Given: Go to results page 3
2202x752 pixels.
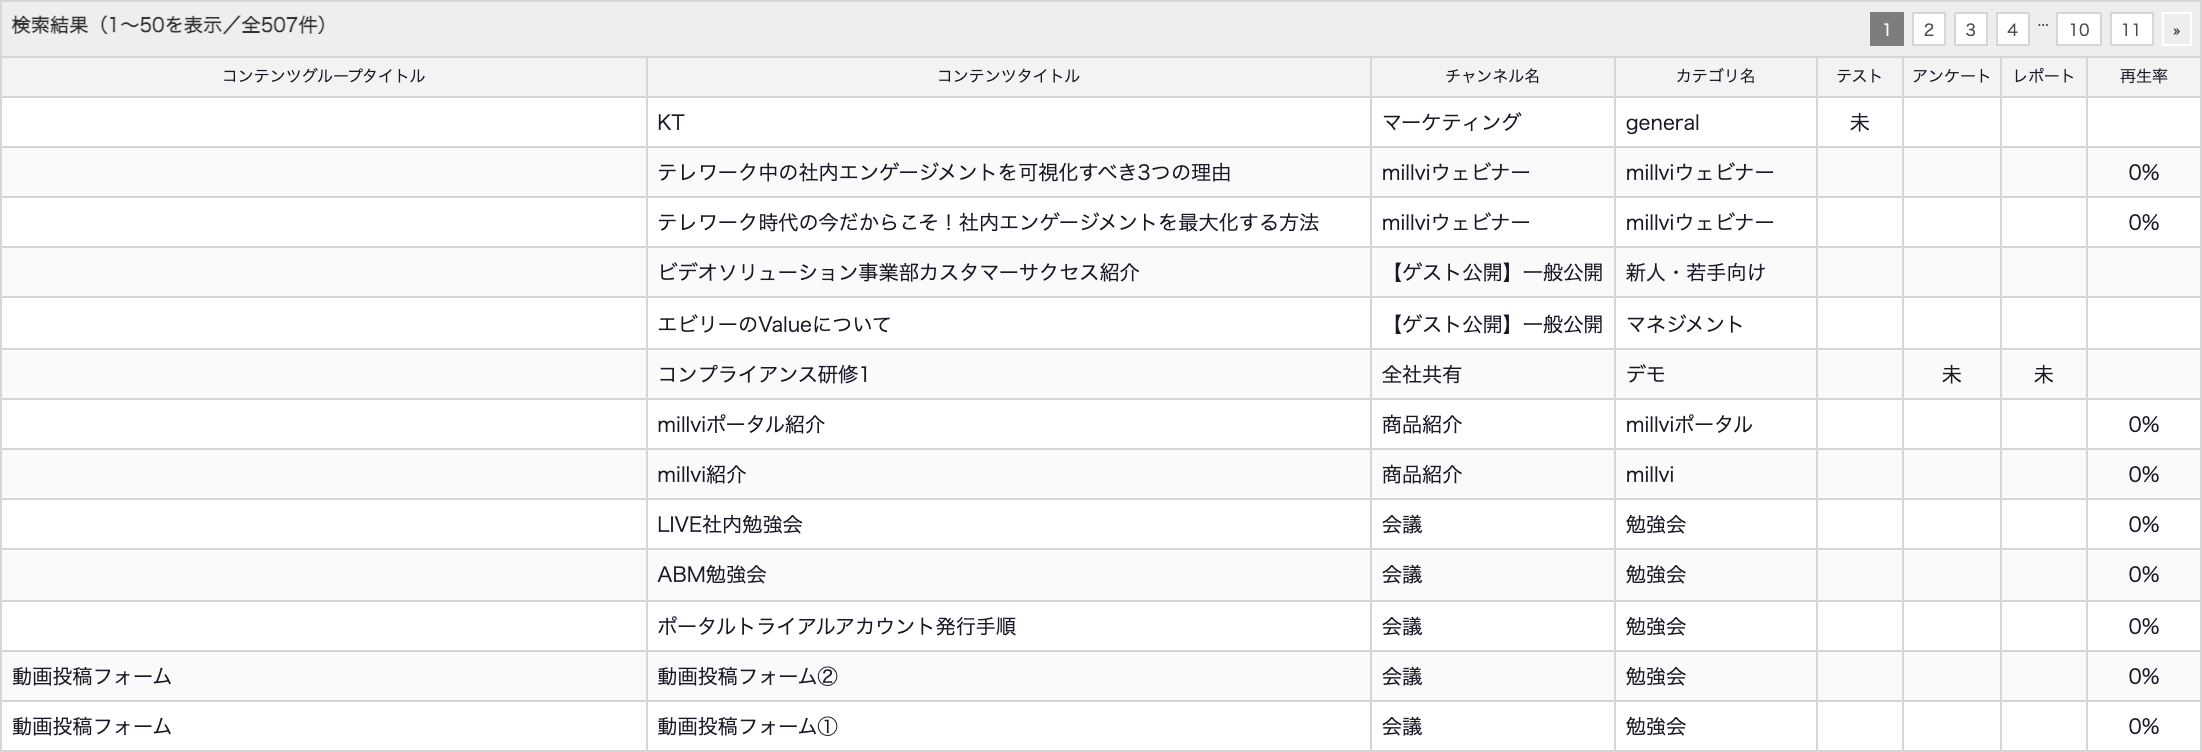Looking at the screenshot, I should tap(1970, 29).
